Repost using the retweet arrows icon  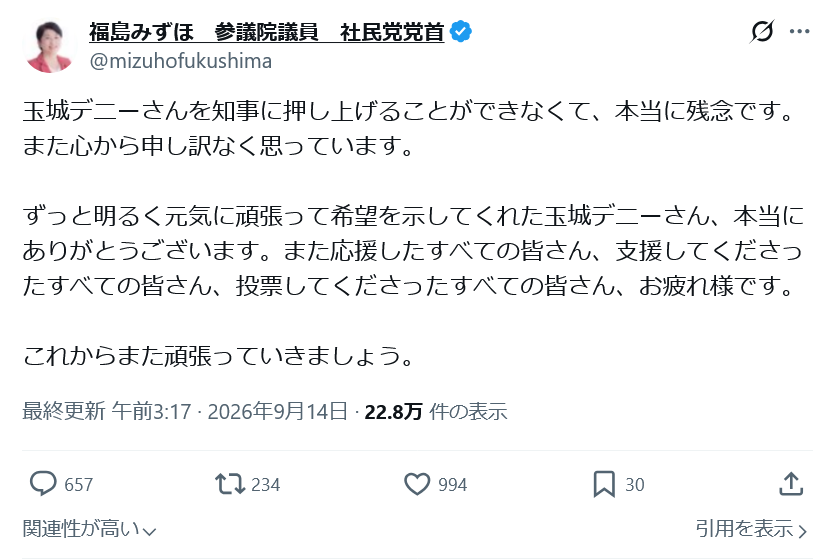[230, 484]
